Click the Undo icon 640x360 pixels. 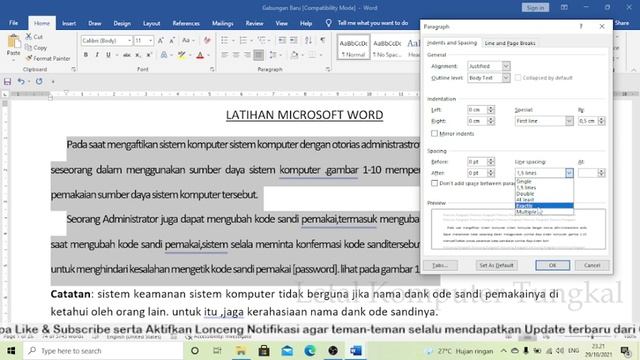point(20,82)
